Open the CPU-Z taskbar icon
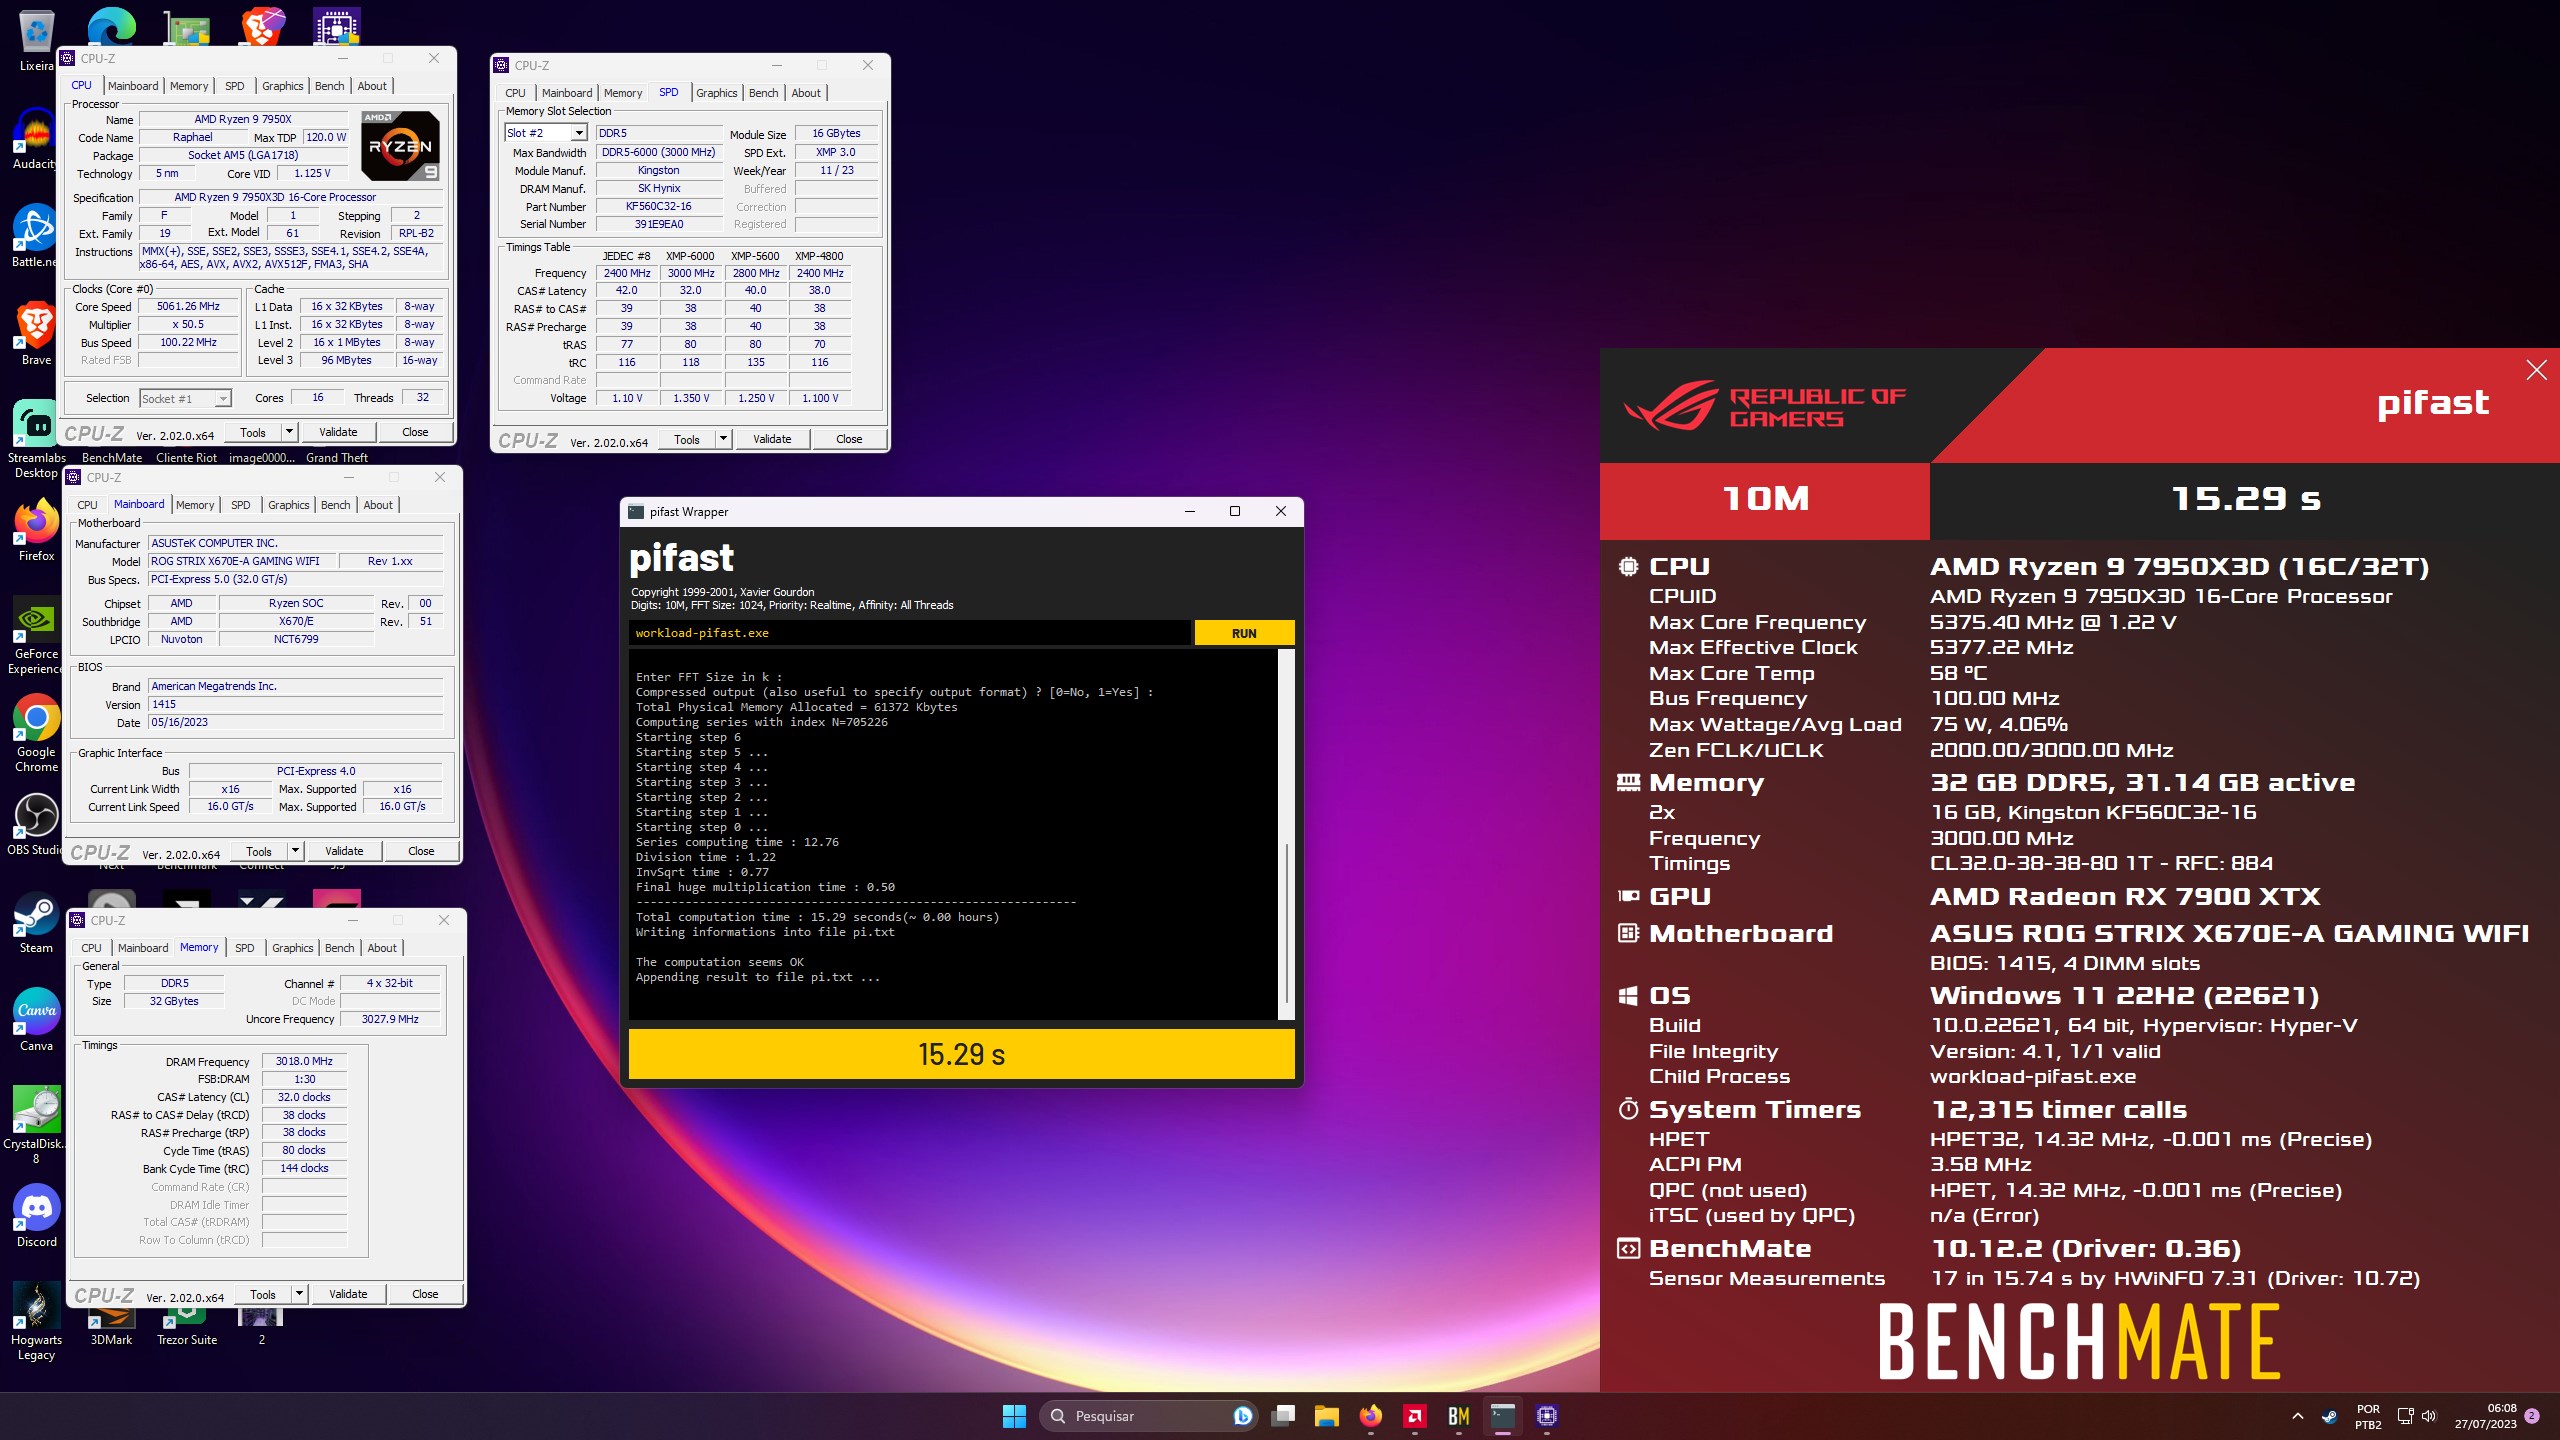 point(1547,1416)
